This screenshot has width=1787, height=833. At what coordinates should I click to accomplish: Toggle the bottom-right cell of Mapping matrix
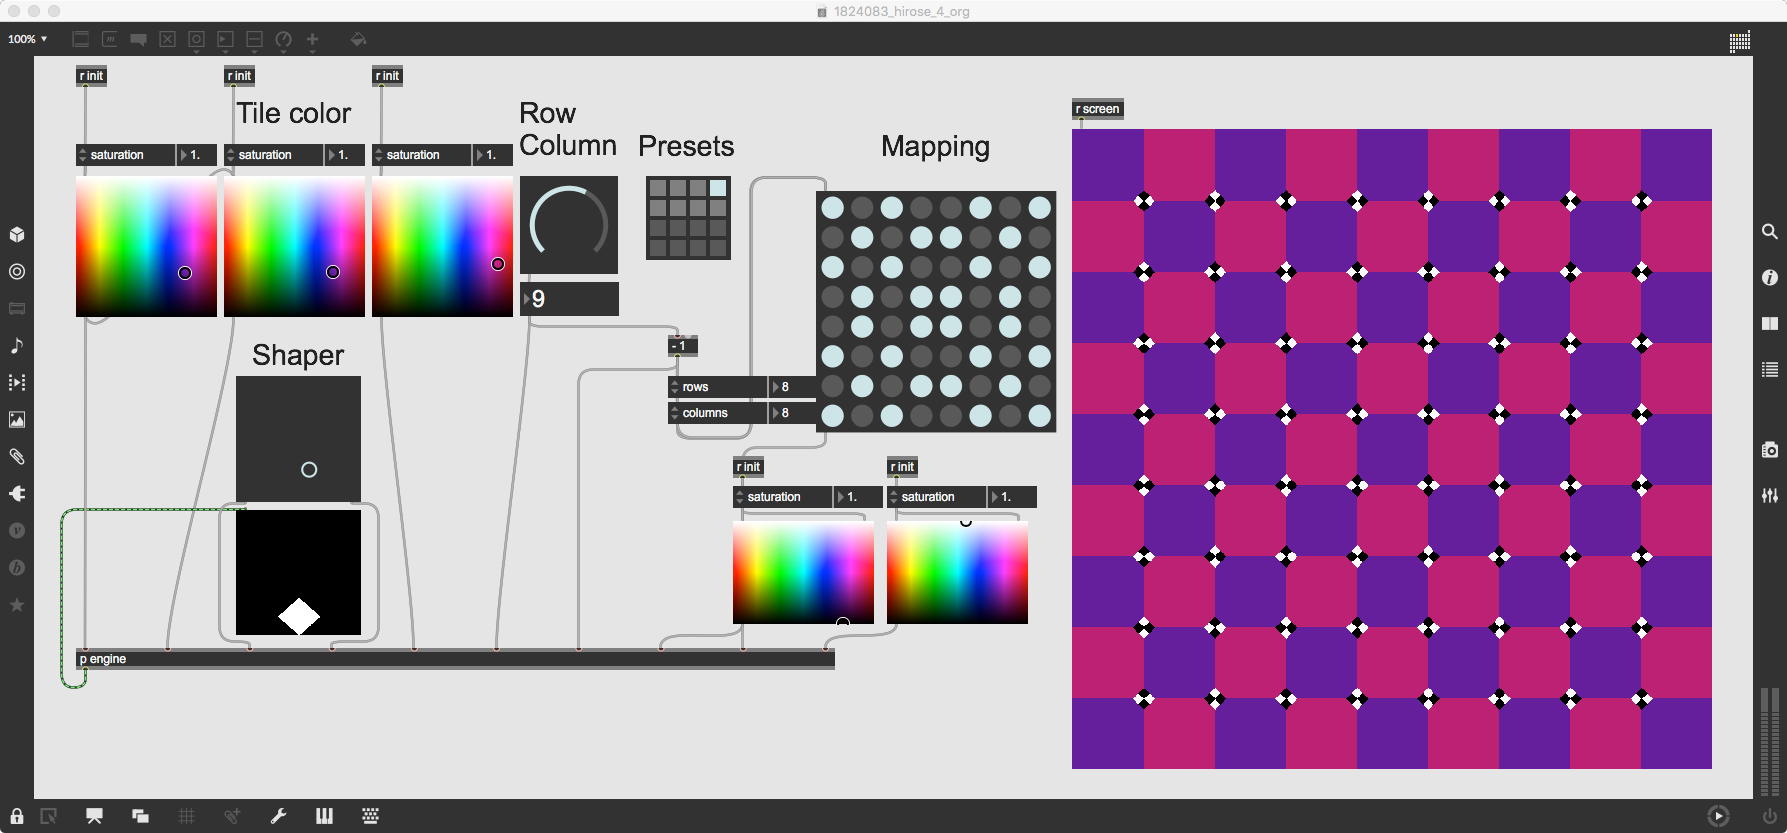[x=1040, y=415]
